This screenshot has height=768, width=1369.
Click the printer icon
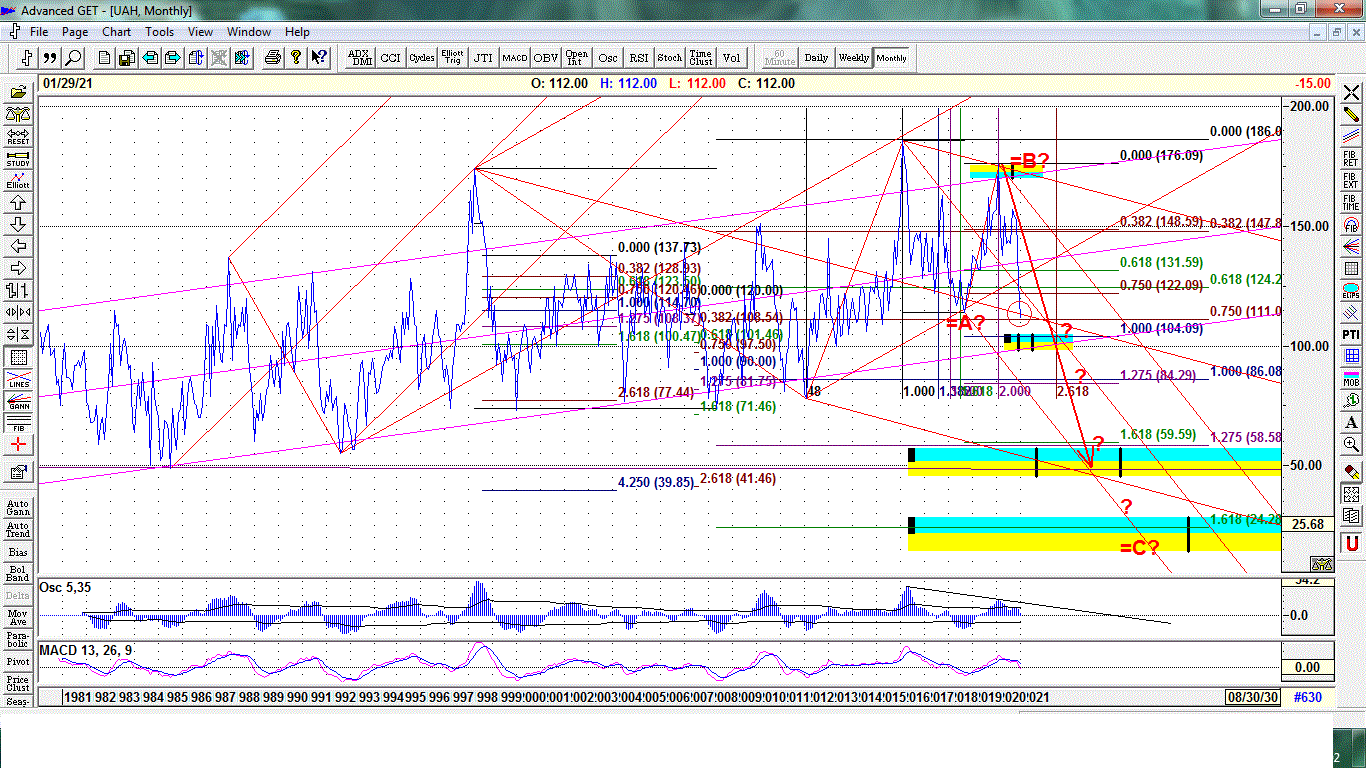click(x=273, y=57)
